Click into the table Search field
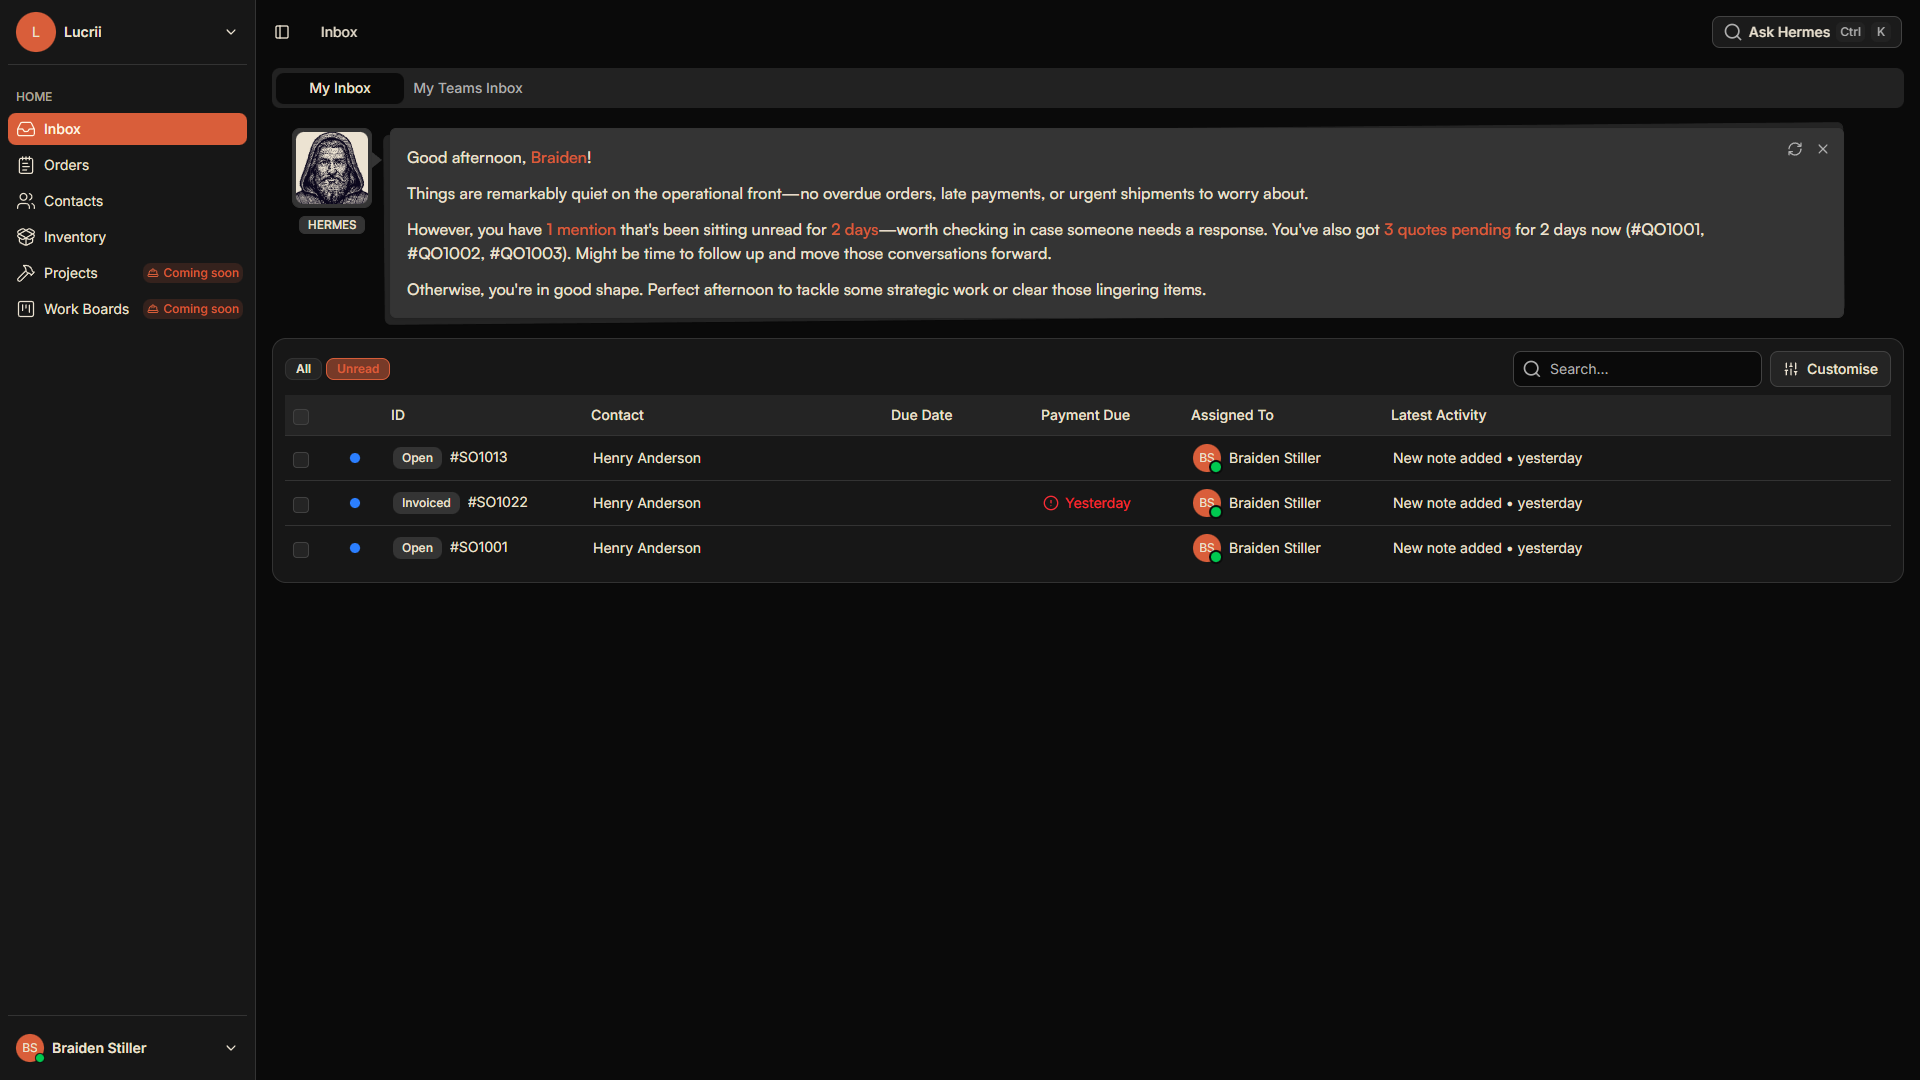This screenshot has height=1080, width=1920. (1637, 369)
